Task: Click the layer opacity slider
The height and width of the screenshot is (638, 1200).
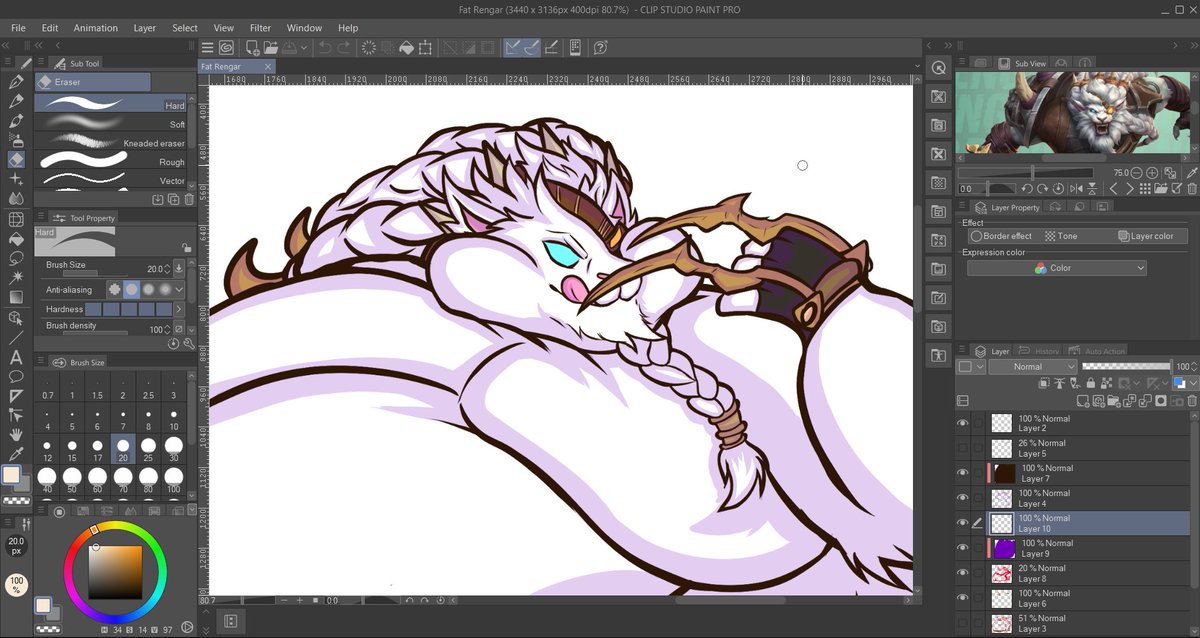Action: [x=1126, y=367]
